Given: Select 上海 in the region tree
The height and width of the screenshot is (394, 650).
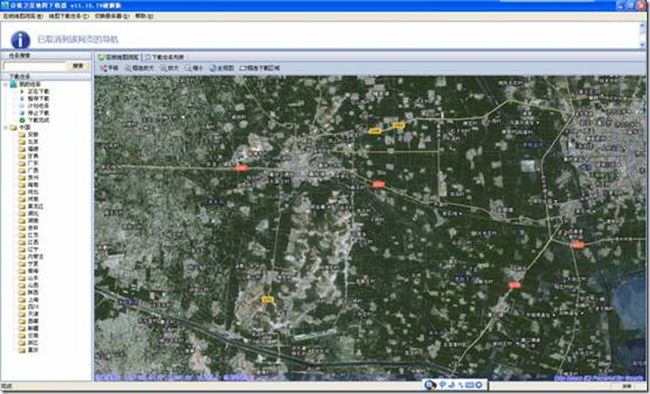Looking at the screenshot, I should click(29, 300).
